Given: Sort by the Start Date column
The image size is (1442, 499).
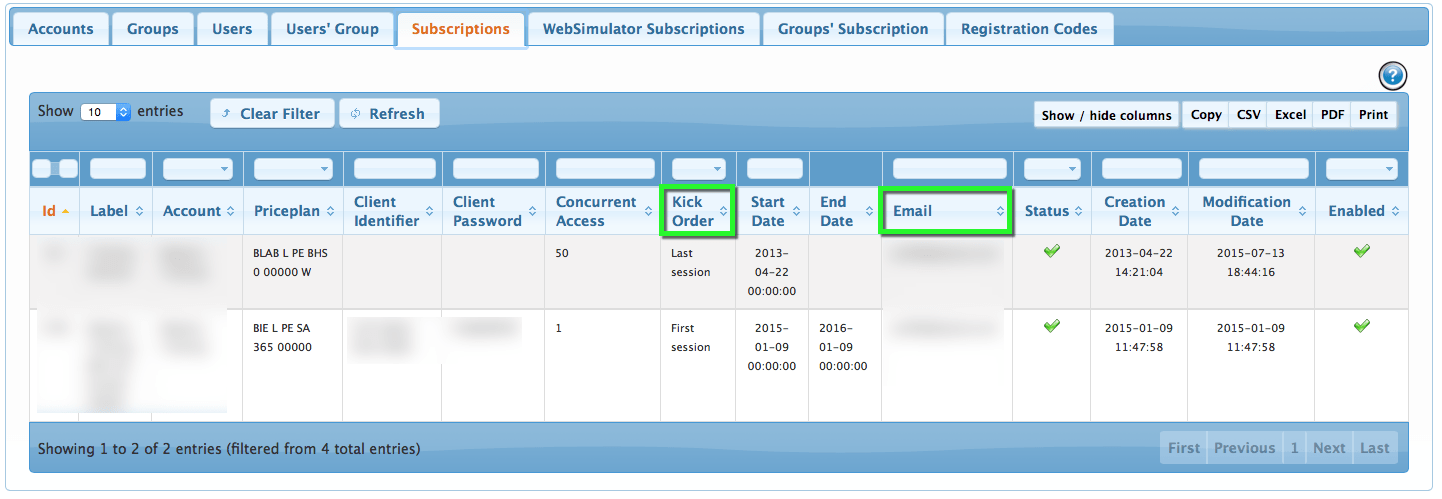Looking at the screenshot, I should tap(773, 211).
